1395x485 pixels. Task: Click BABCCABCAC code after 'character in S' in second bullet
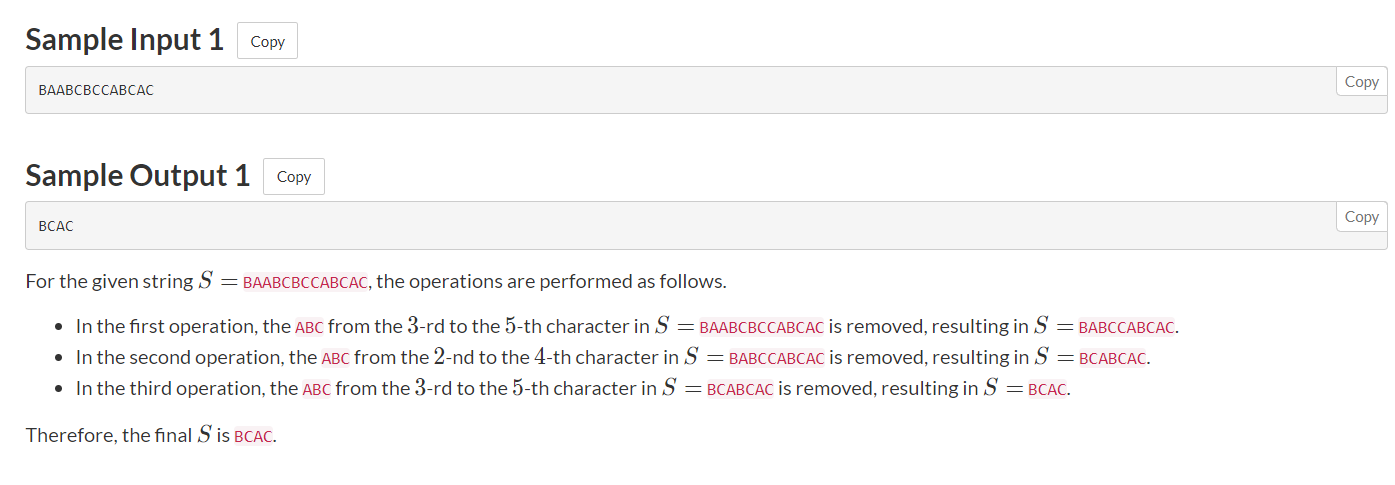pos(777,358)
